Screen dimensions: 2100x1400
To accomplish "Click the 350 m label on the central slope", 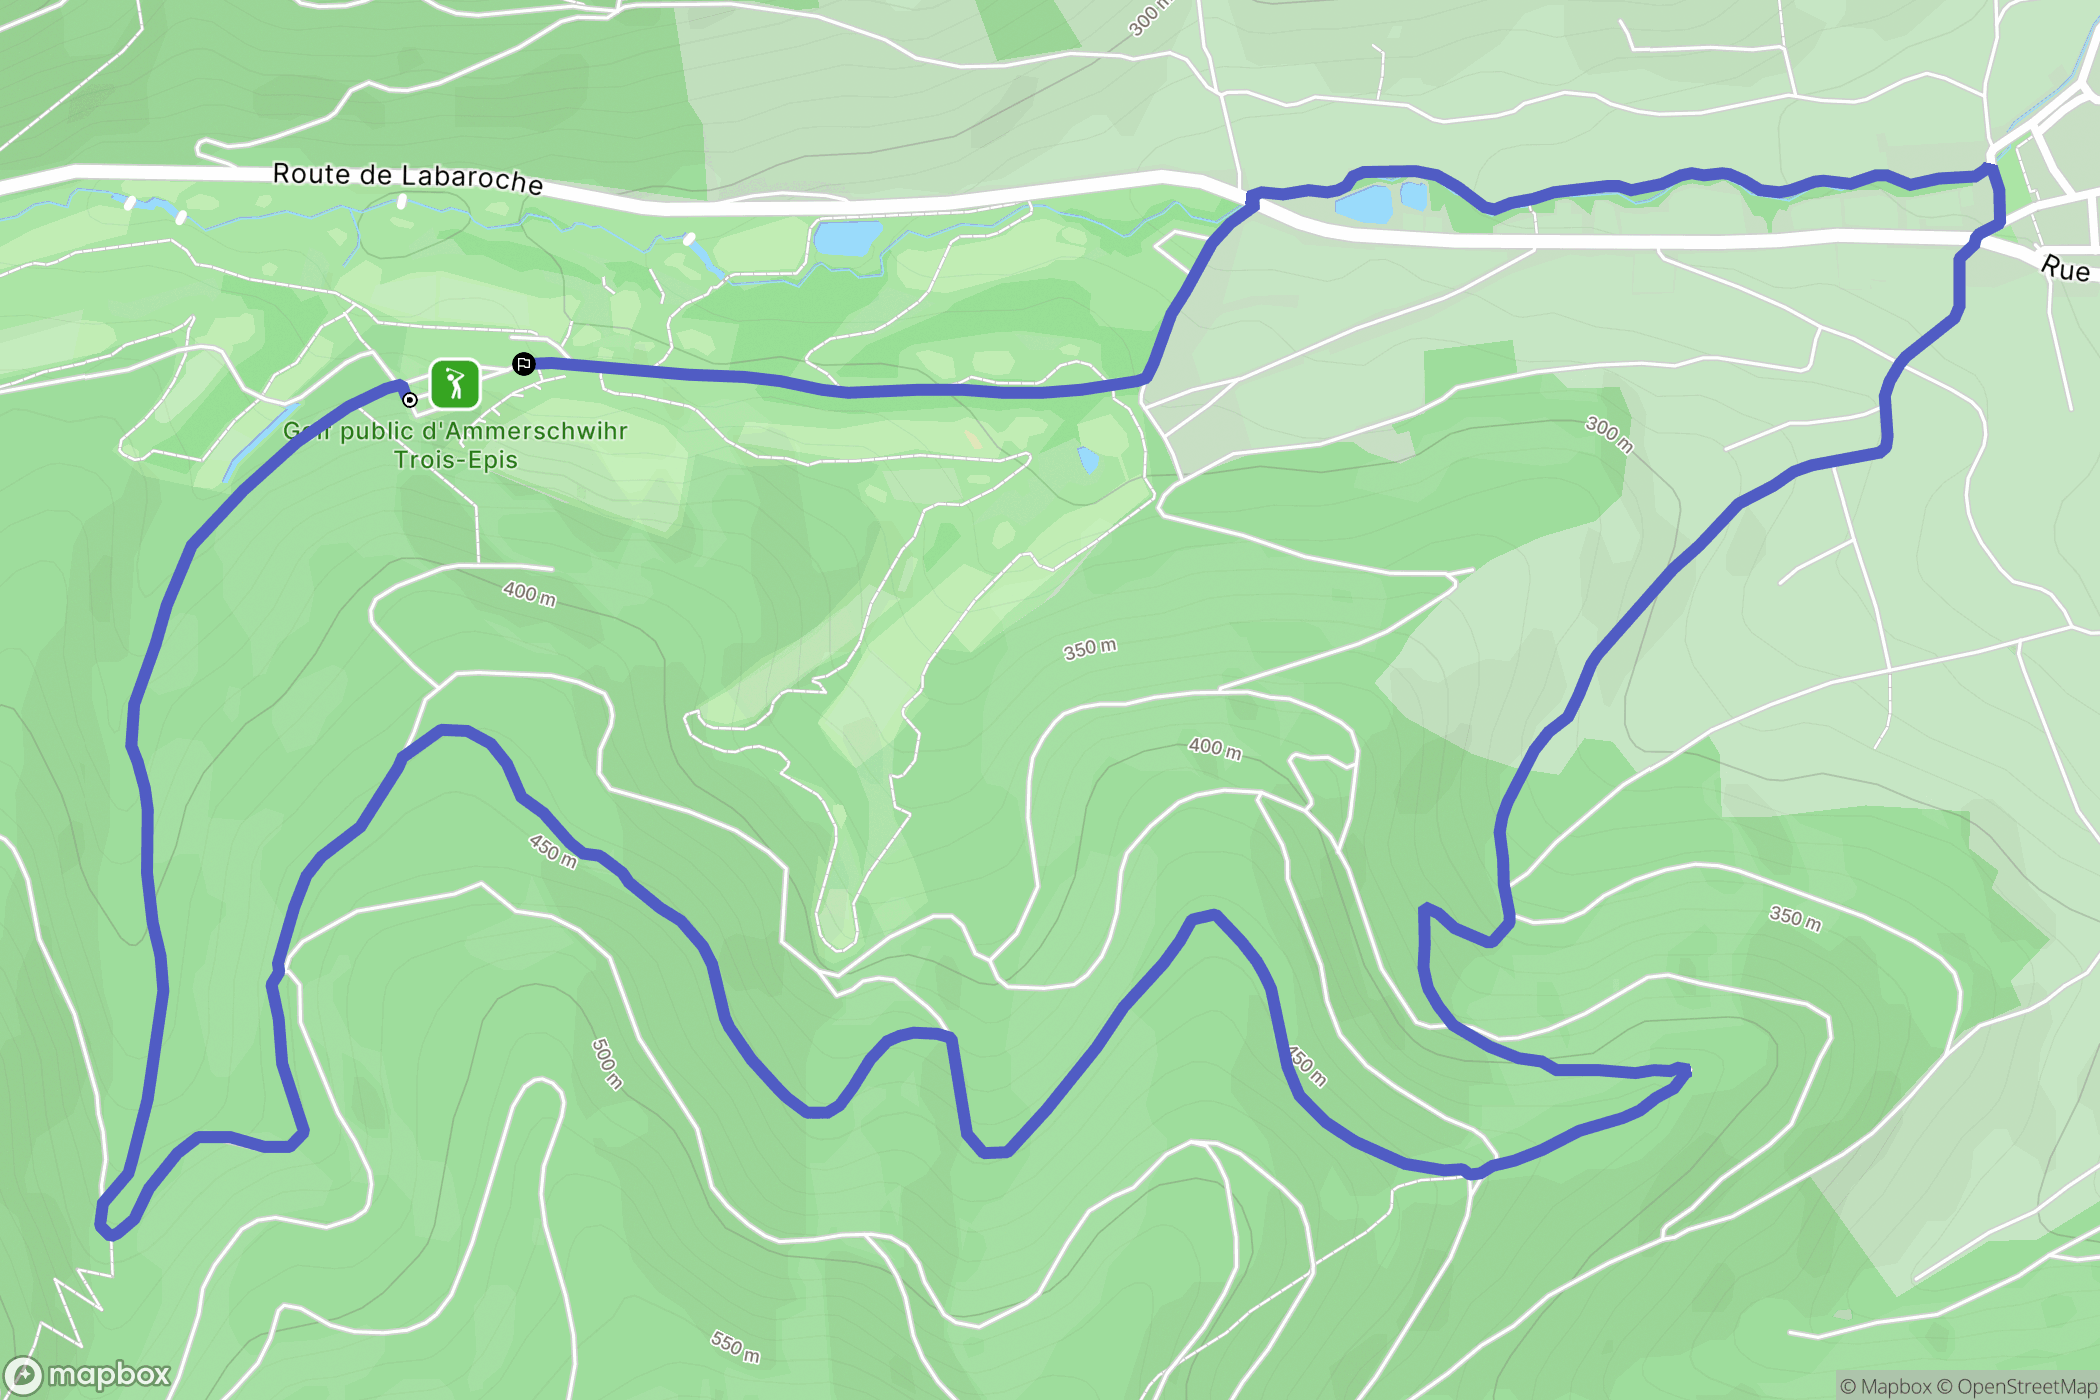I will click(x=1090, y=649).
